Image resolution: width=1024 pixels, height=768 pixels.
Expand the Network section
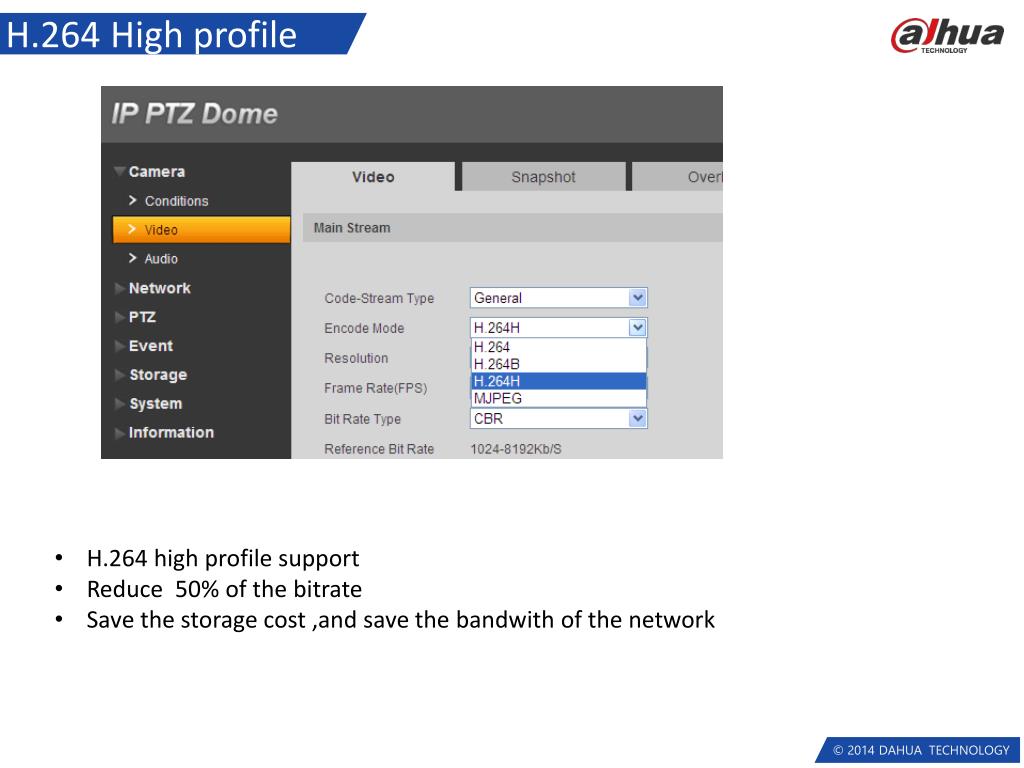pyautogui.click(x=153, y=288)
